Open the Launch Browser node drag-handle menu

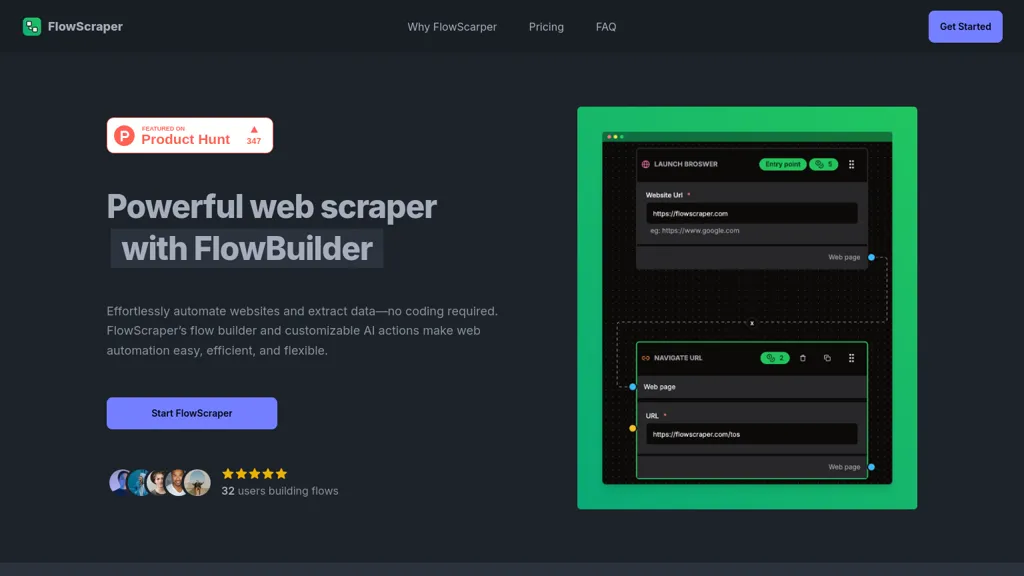852,165
